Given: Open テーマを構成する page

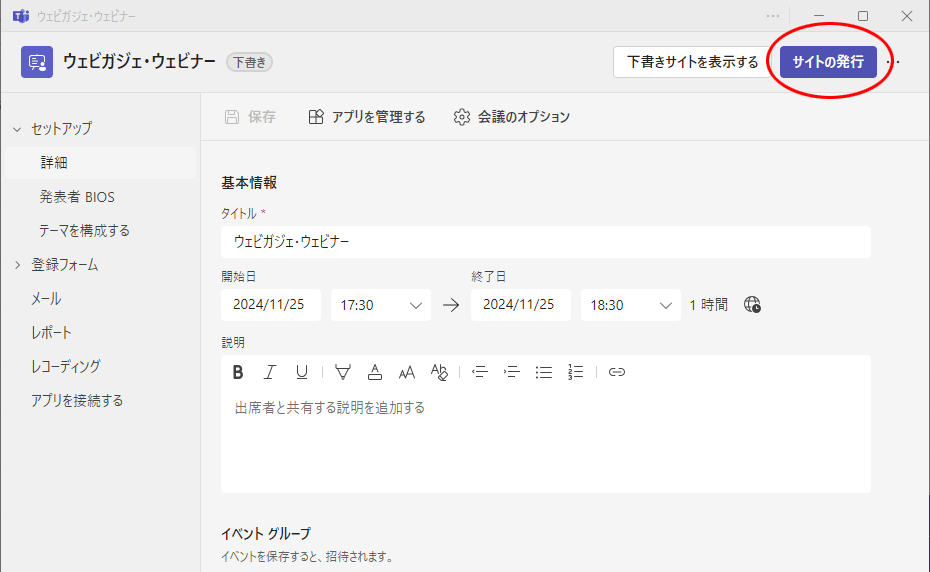Looking at the screenshot, I should (x=84, y=231).
